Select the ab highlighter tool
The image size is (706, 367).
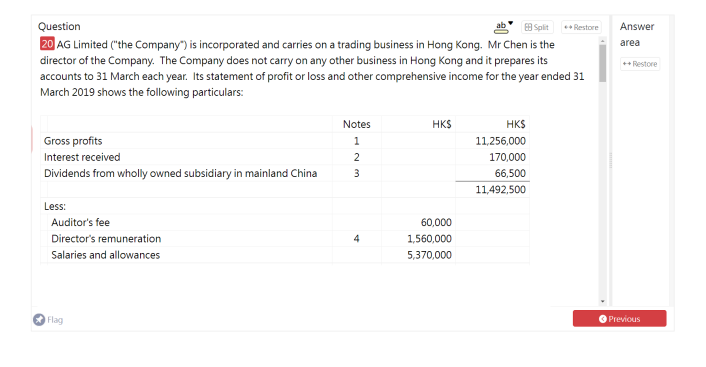click(501, 27)
